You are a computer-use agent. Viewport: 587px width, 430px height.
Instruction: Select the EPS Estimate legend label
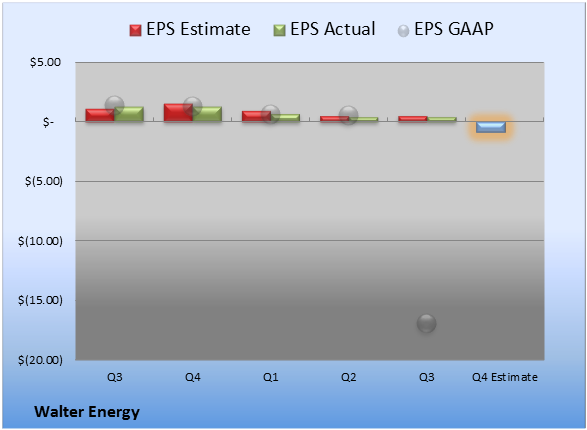coord(198,29)
